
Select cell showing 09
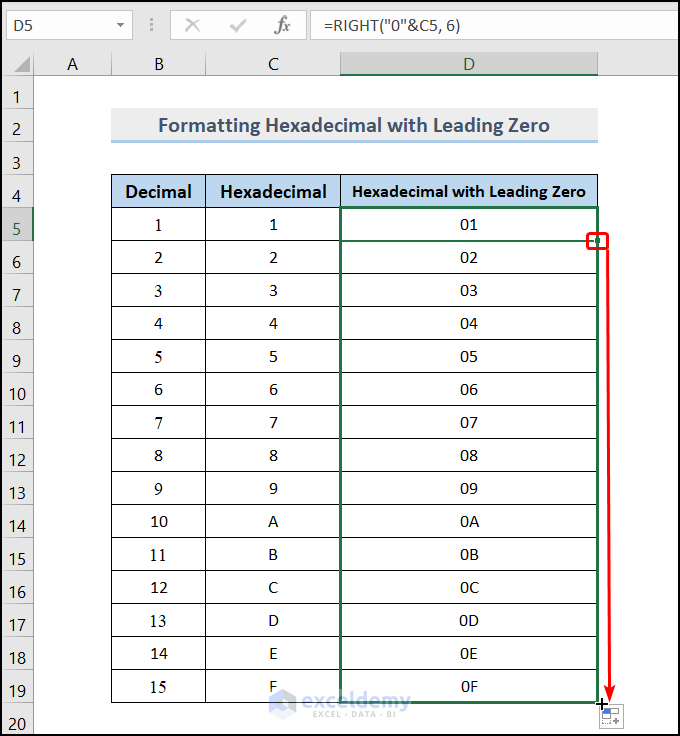(x=469, y=489)
